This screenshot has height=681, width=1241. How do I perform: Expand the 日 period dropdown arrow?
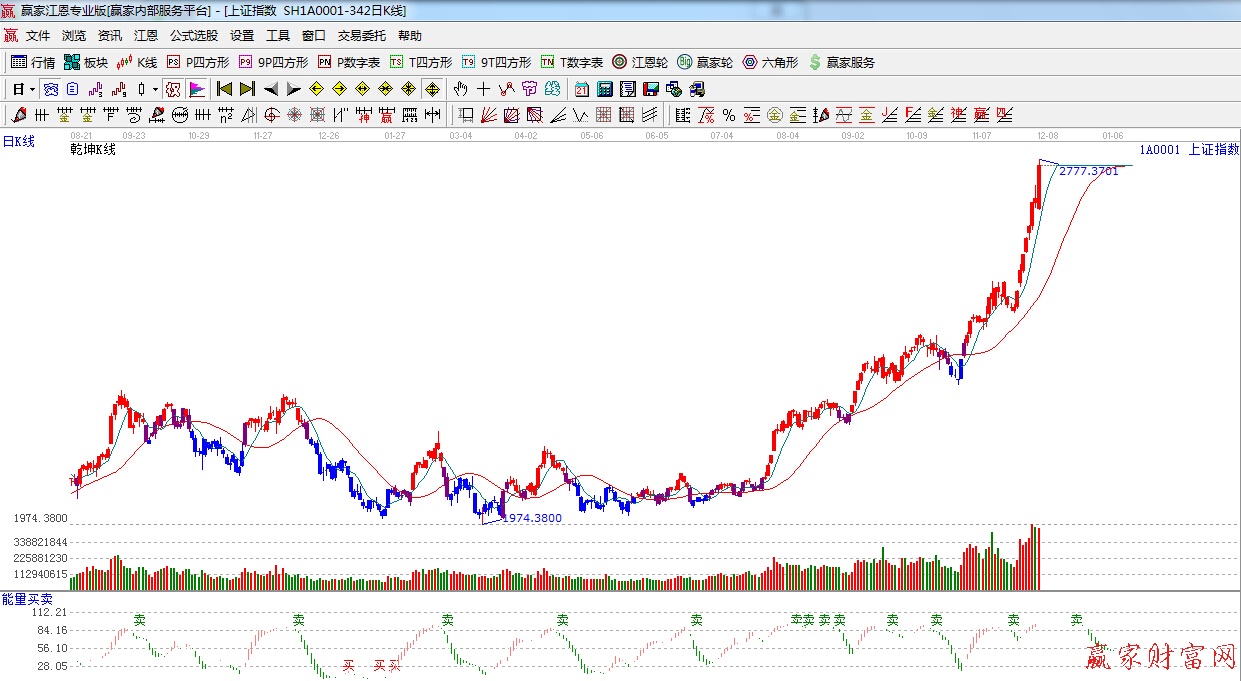[32, 89]
